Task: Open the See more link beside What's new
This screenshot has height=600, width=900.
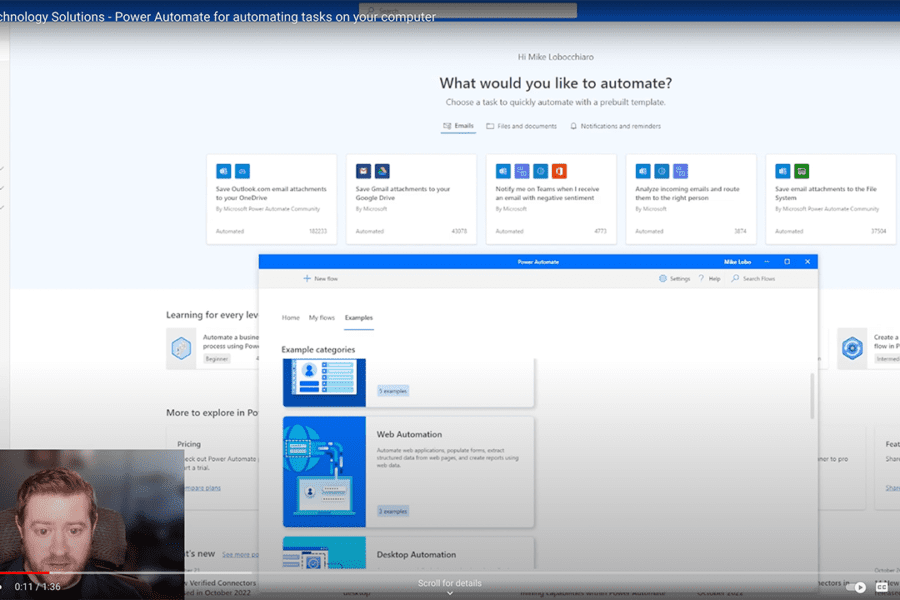Action: [240, 555]
